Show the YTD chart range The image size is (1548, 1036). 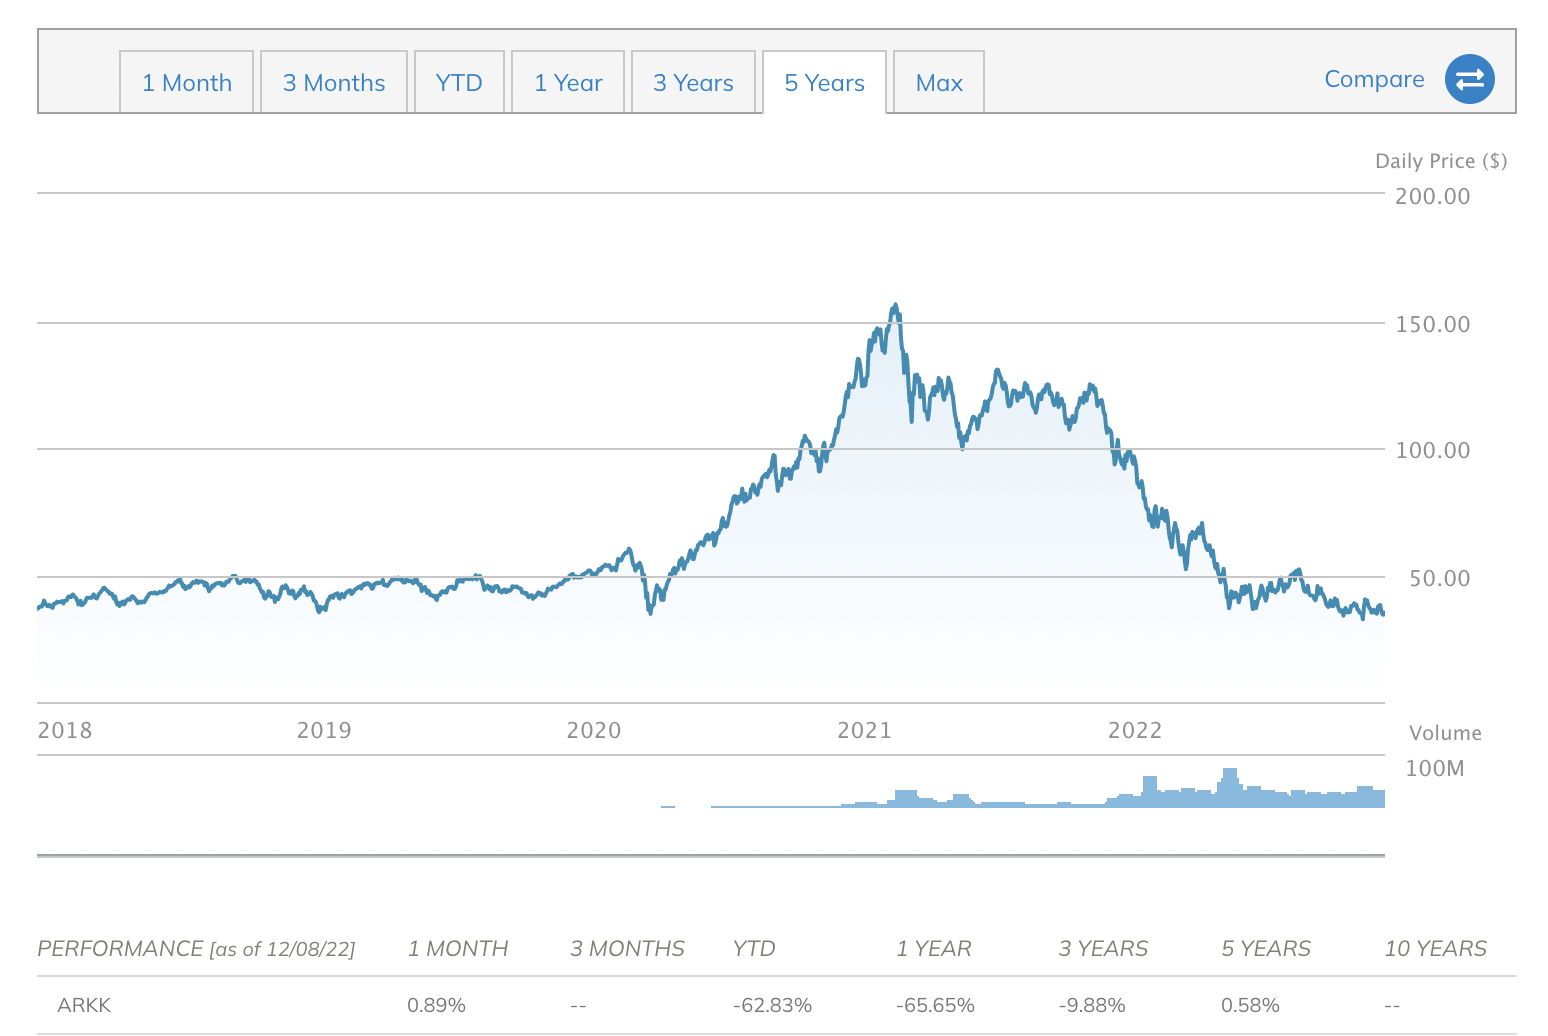(459, 83)
